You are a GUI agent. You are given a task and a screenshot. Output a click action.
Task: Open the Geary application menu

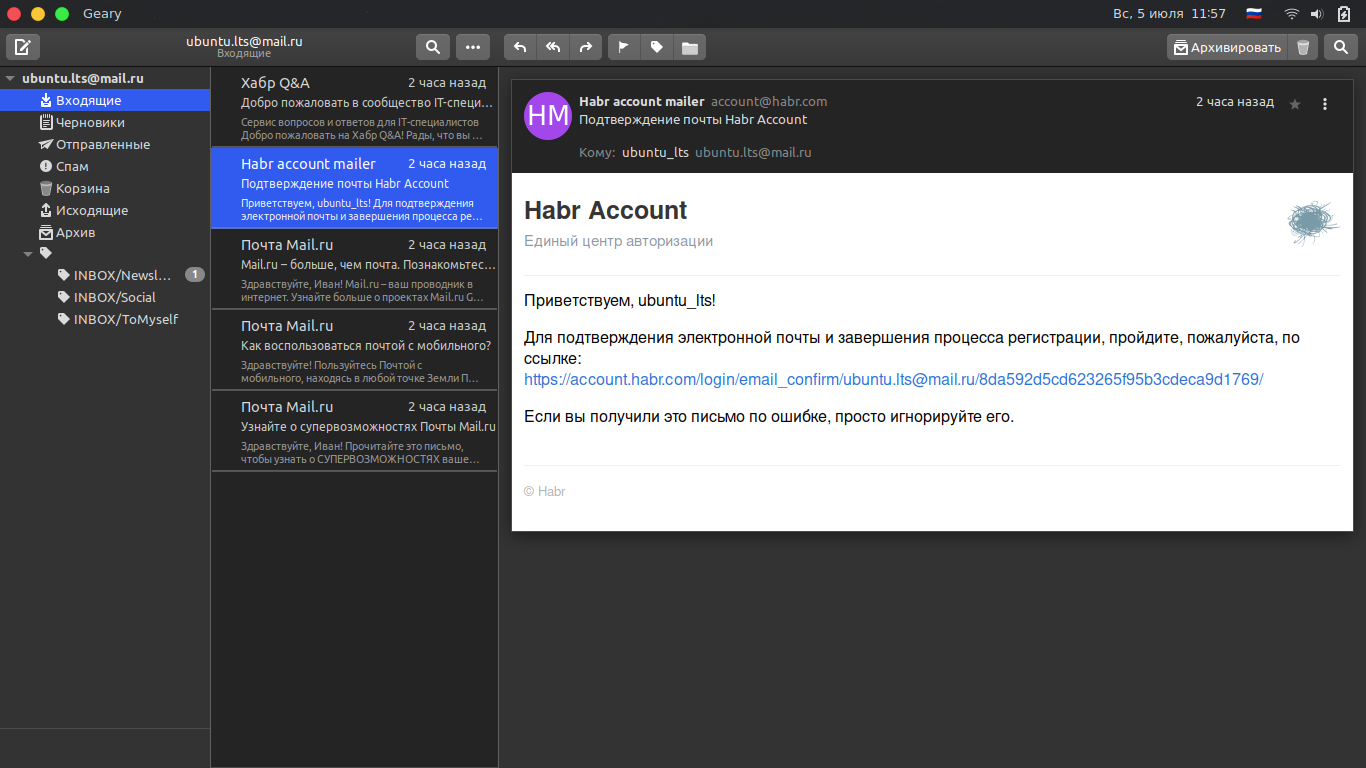click(102, 14)
